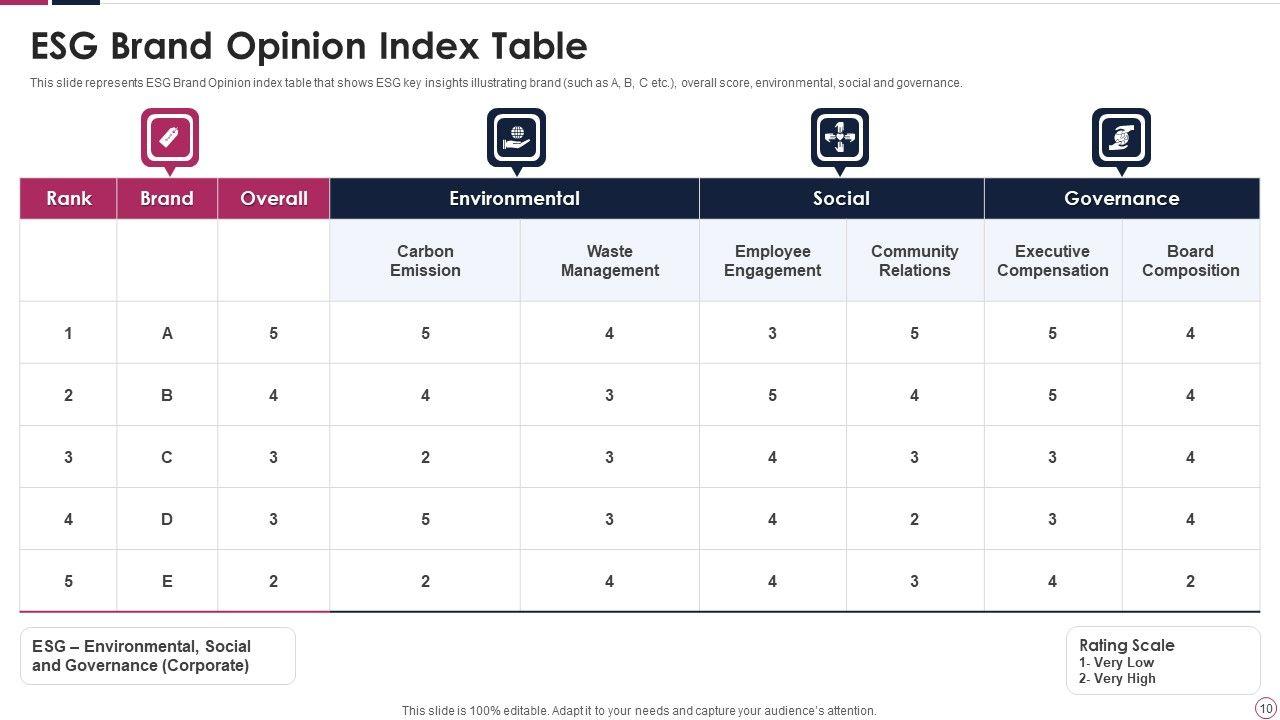Click the Rating Scale legend box

[x=1162, y=660]
